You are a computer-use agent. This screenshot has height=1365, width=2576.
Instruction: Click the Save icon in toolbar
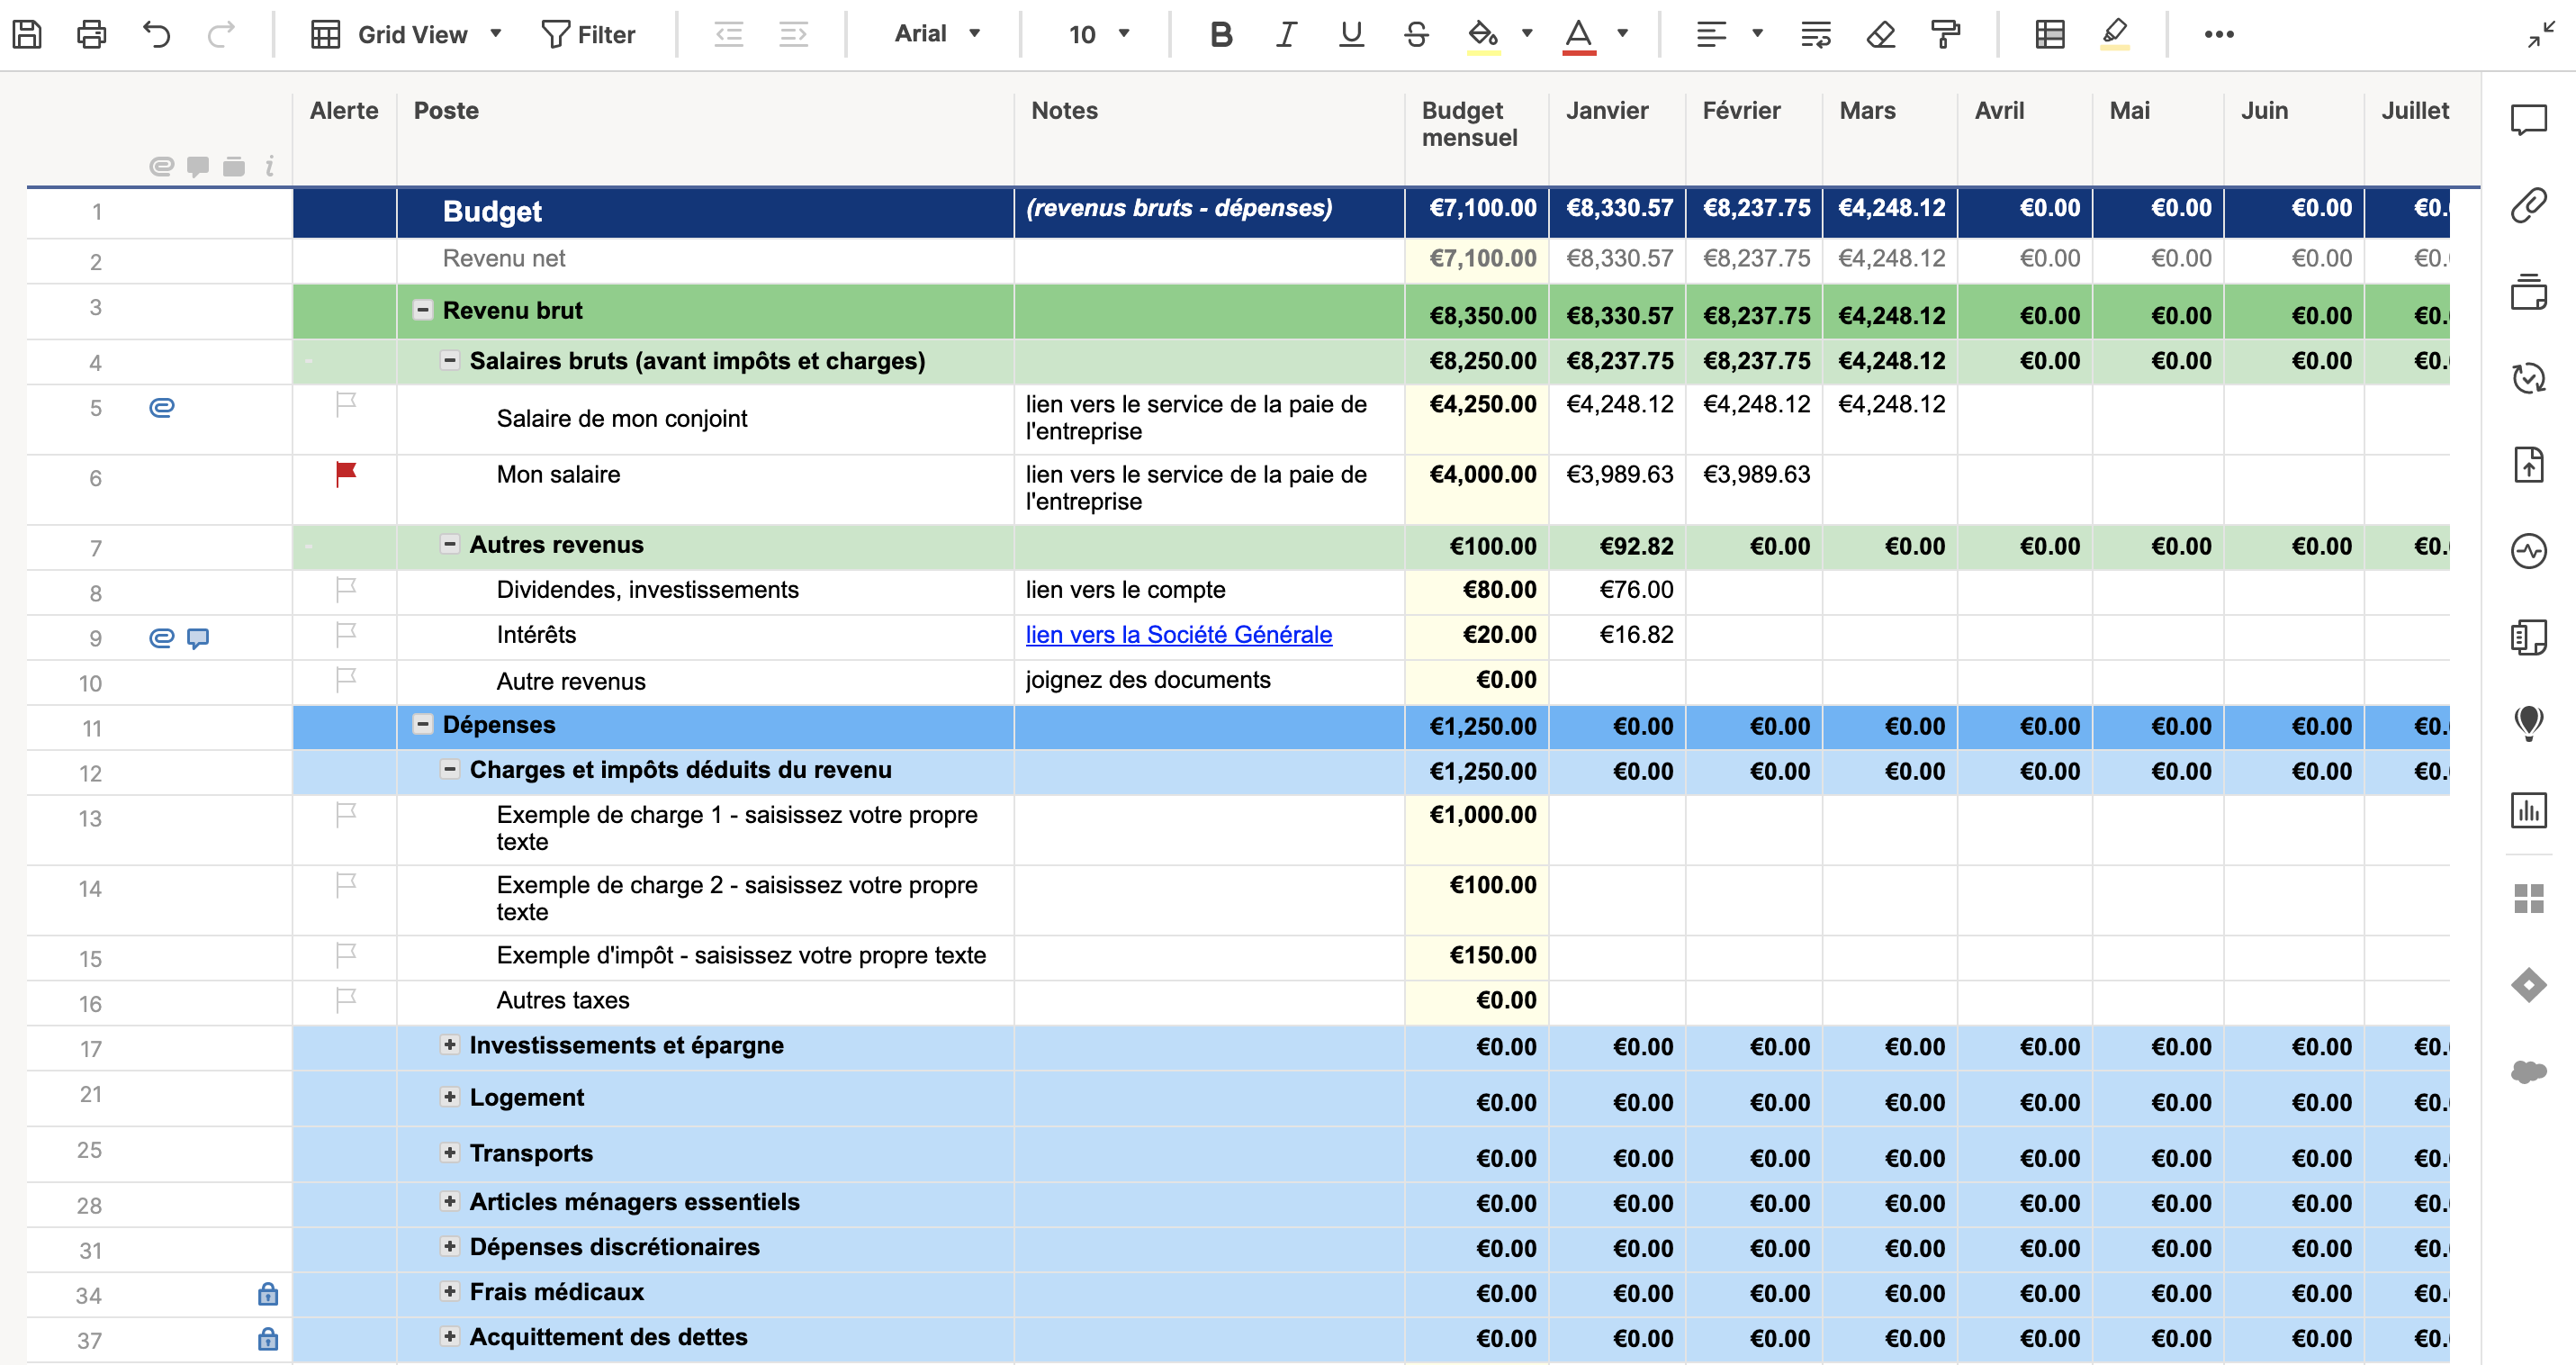27,35
